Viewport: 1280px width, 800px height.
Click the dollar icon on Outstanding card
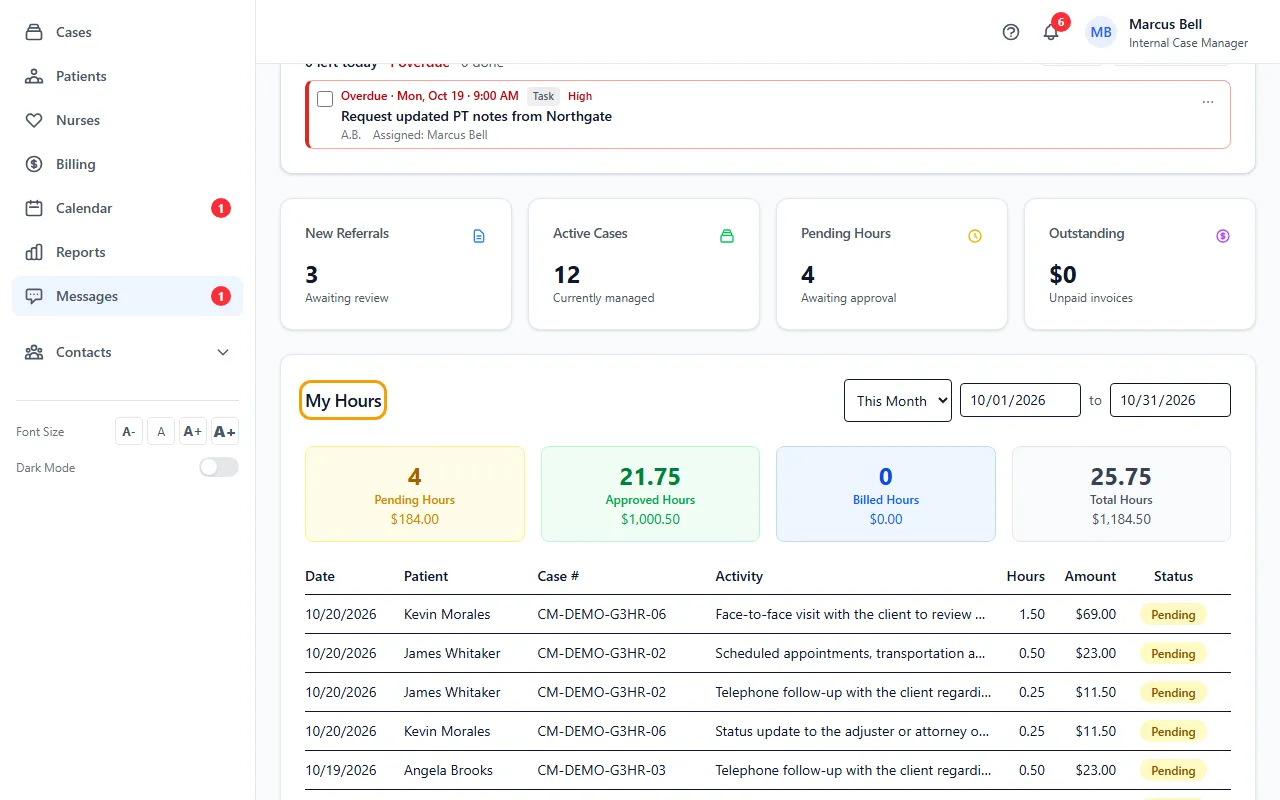click(x=1223, y=236)
